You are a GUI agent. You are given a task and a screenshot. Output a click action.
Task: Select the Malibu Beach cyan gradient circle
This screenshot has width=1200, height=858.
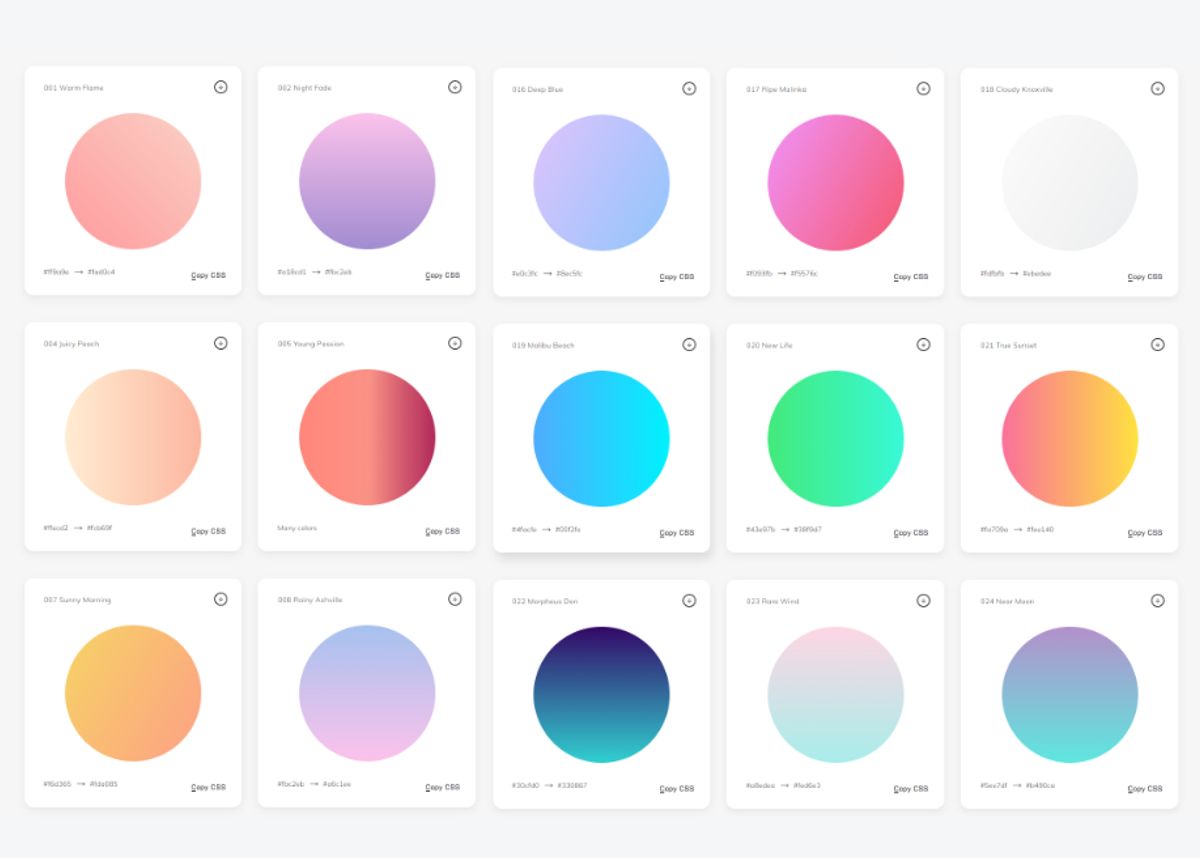coord(601,439)
